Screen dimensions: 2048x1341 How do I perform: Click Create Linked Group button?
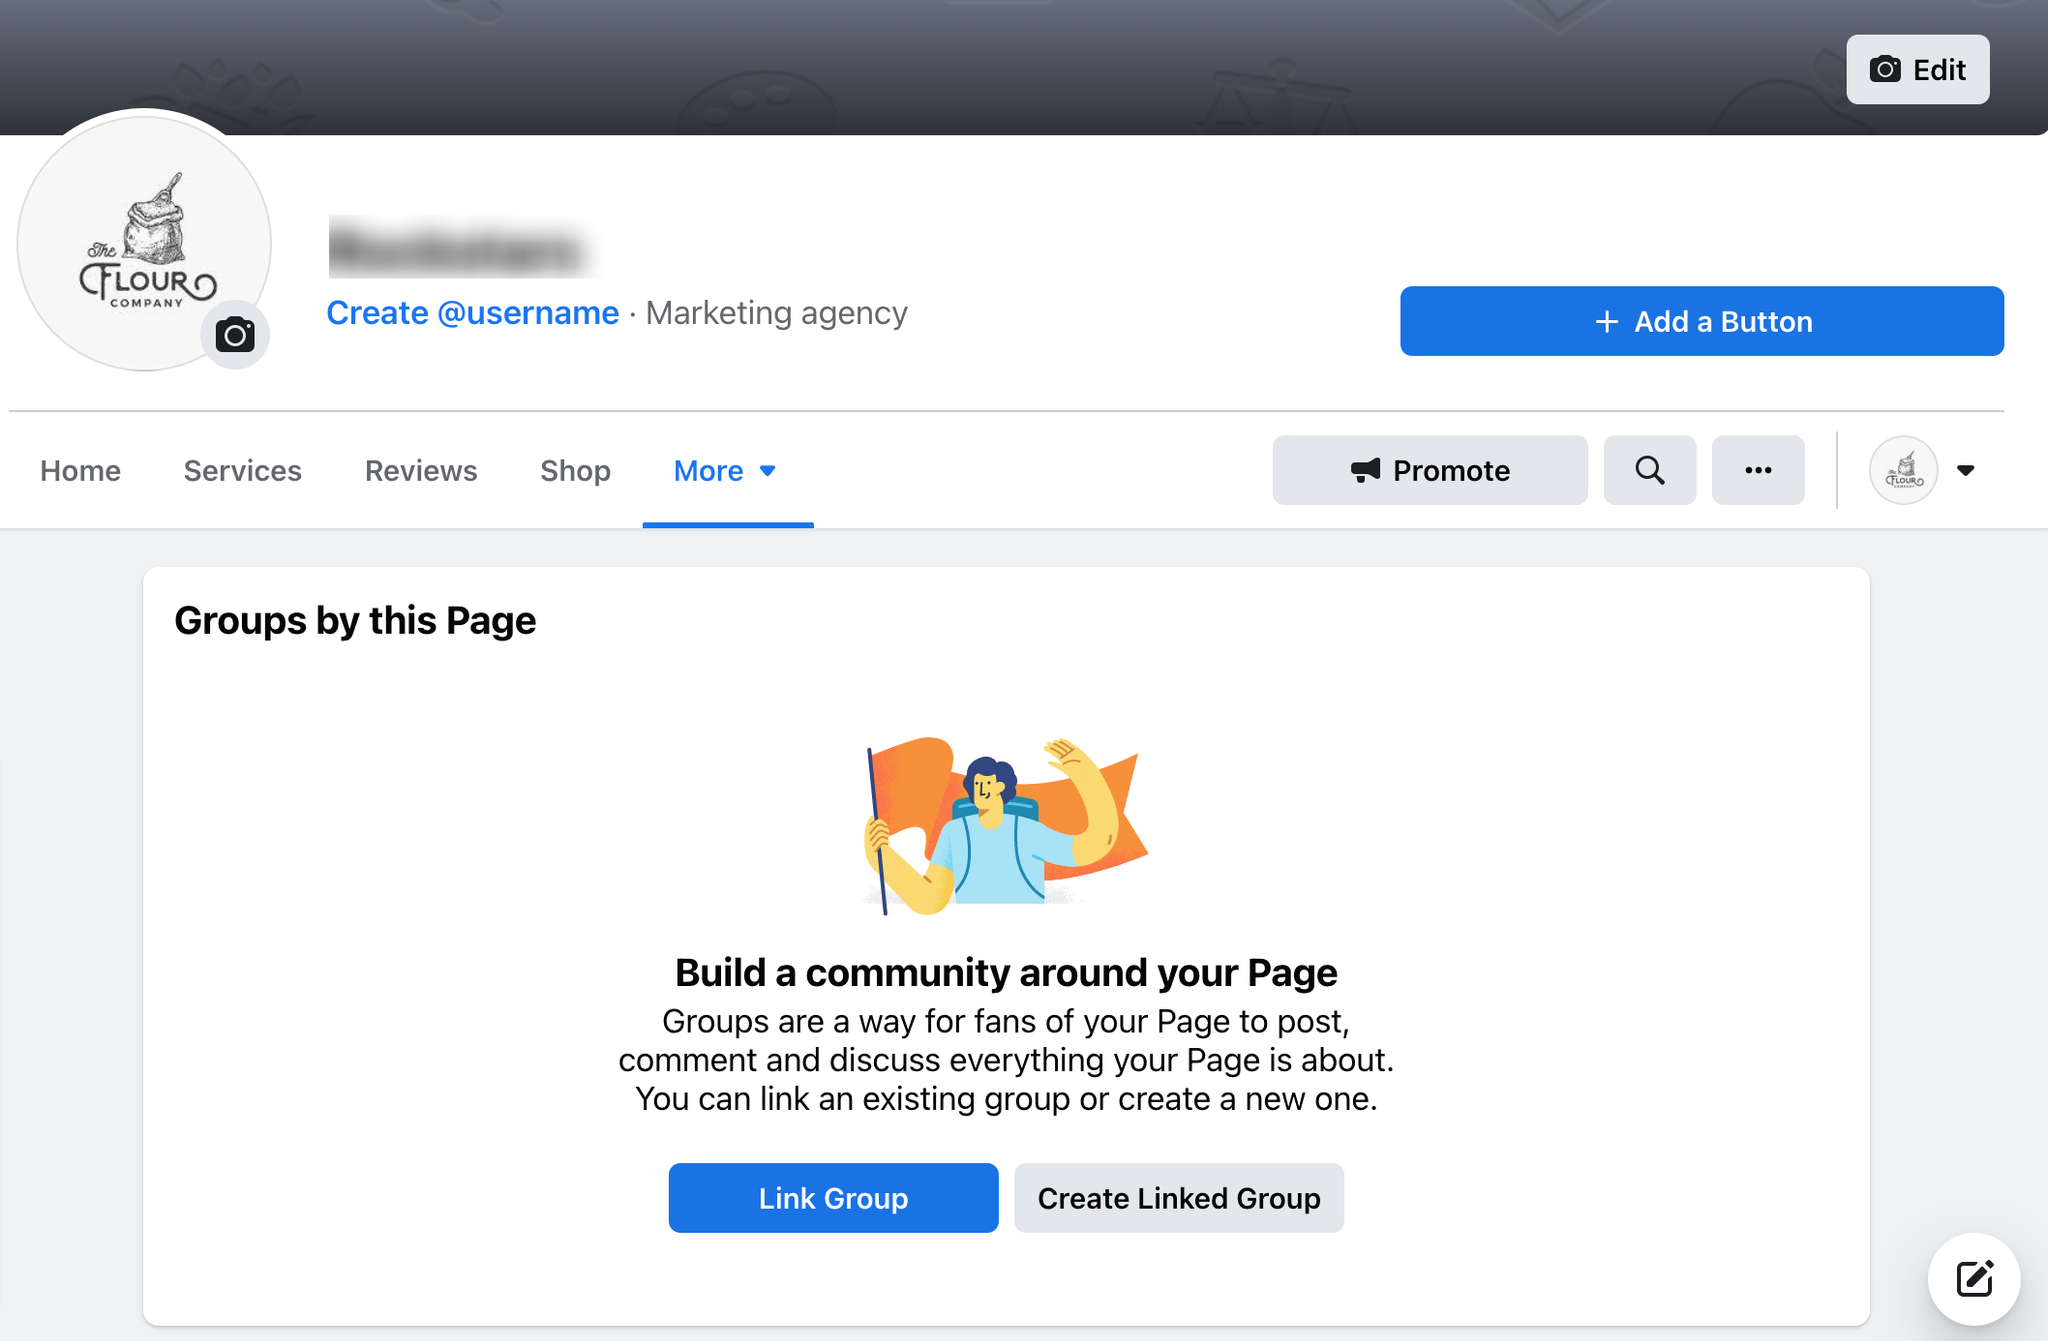[1178, 1198]
